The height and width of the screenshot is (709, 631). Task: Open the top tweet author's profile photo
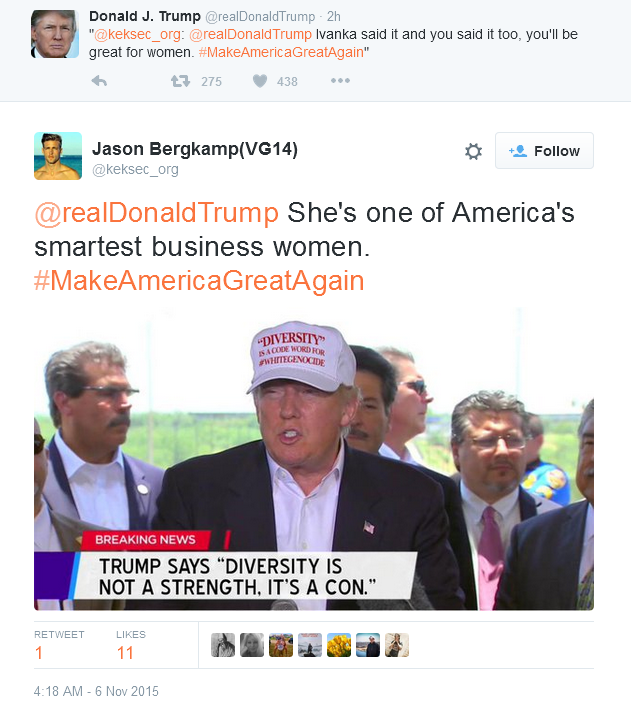click(55, 34)
